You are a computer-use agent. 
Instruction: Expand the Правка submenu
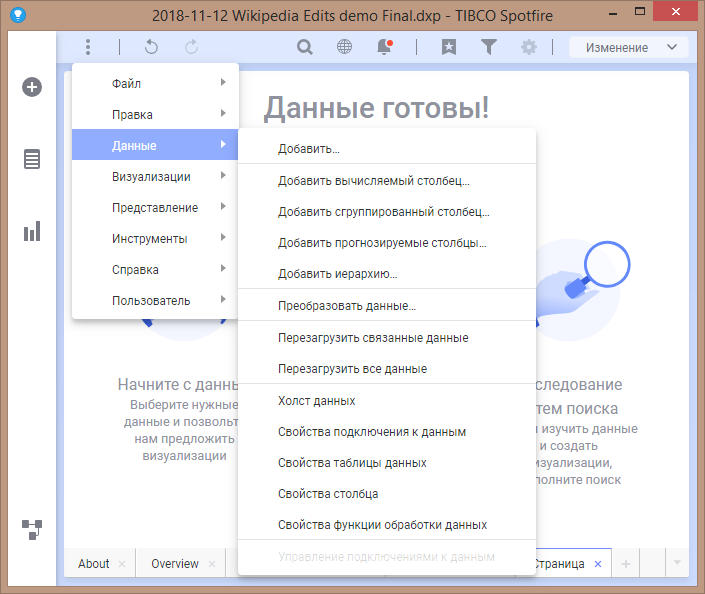click(x=155, y=114)
